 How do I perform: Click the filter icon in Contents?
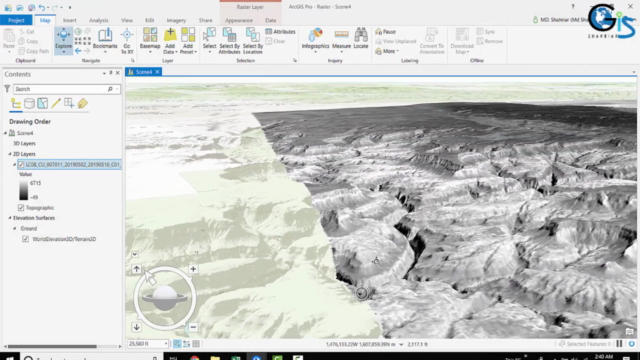point(7,89)
